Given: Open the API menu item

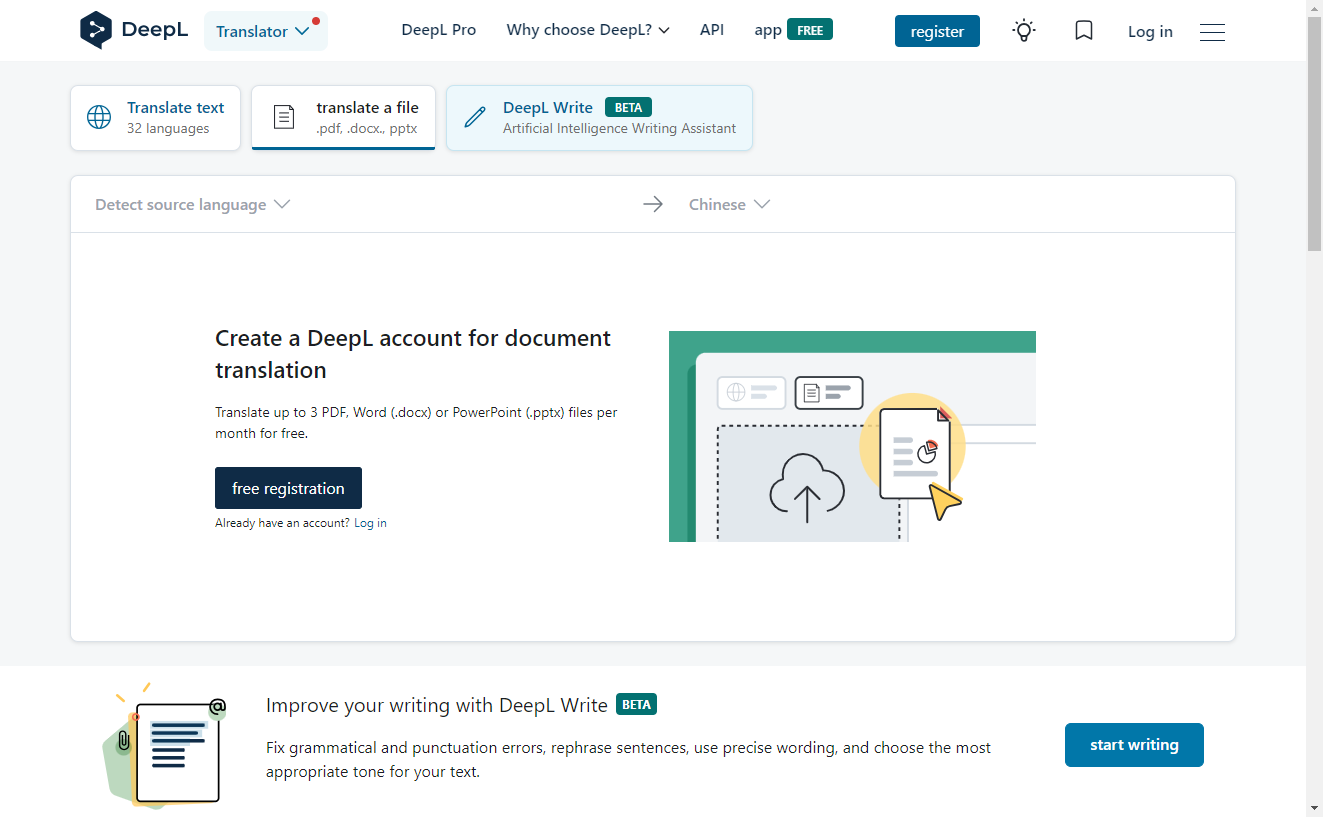Looking at the screenshot, I should 712,30.
